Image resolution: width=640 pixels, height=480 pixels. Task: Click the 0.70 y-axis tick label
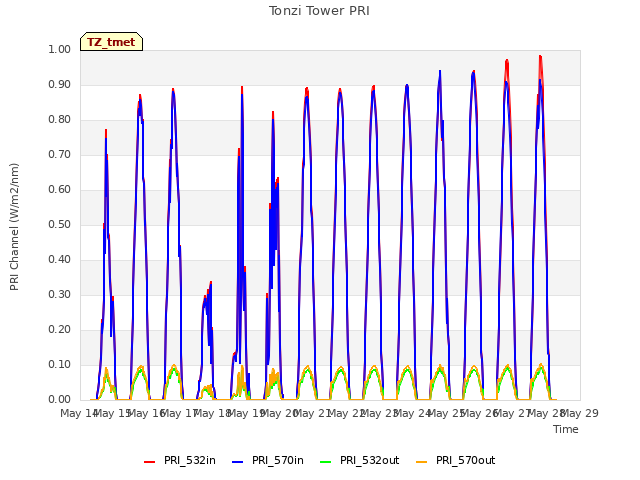[x=60, y=154]
